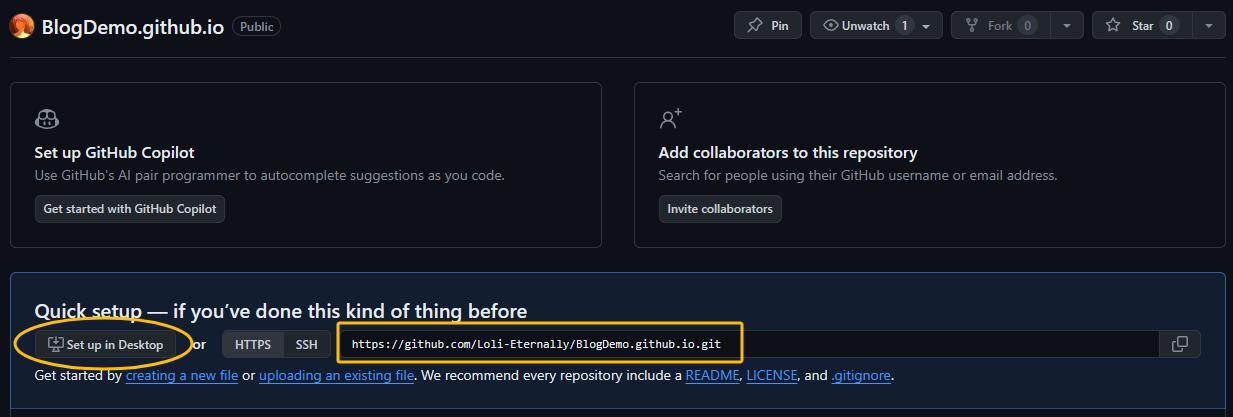Click the Invite collaborators button

pyautogui.click(x=720, y=209)
